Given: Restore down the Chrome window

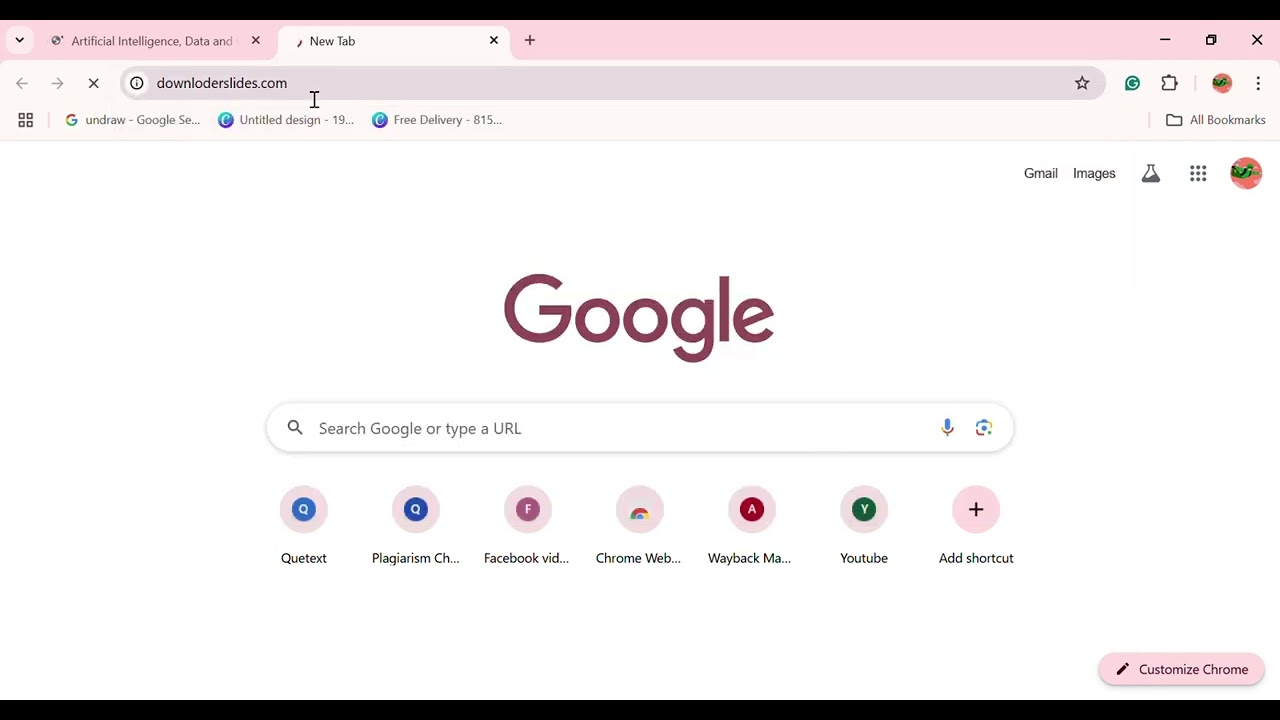Looking at the screenshot, I should click(1211, 41).
